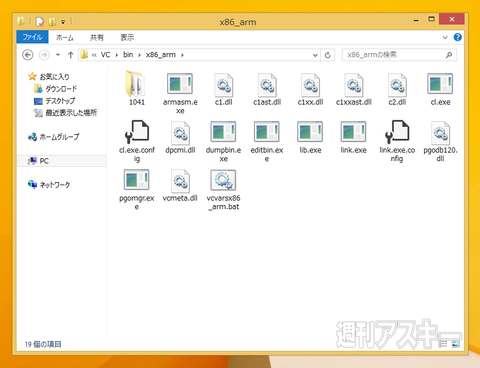This screenshot has width=480, height=368.
Task: Open the recent locations dropdown arrow
Action: tap(58, 55)
